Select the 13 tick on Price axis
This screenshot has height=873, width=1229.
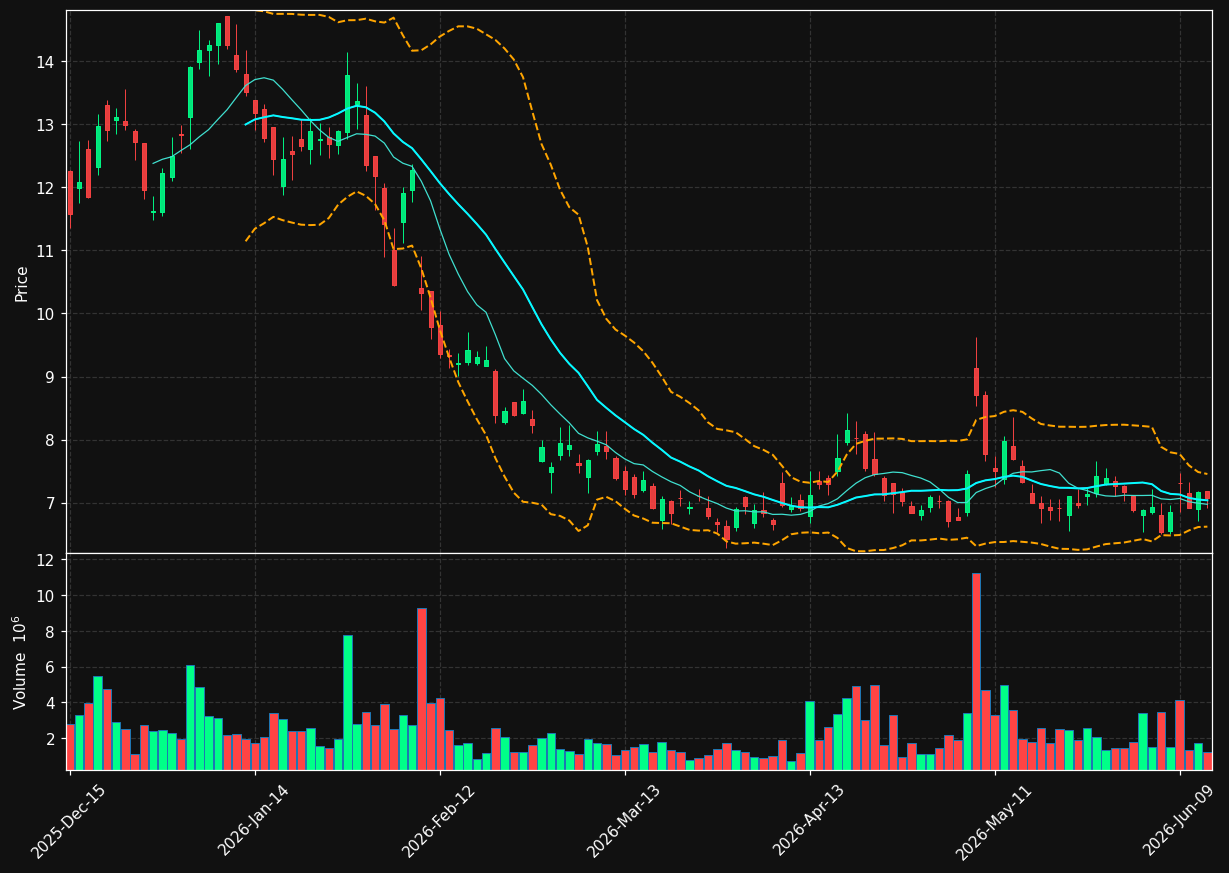(x=48, y=125)
